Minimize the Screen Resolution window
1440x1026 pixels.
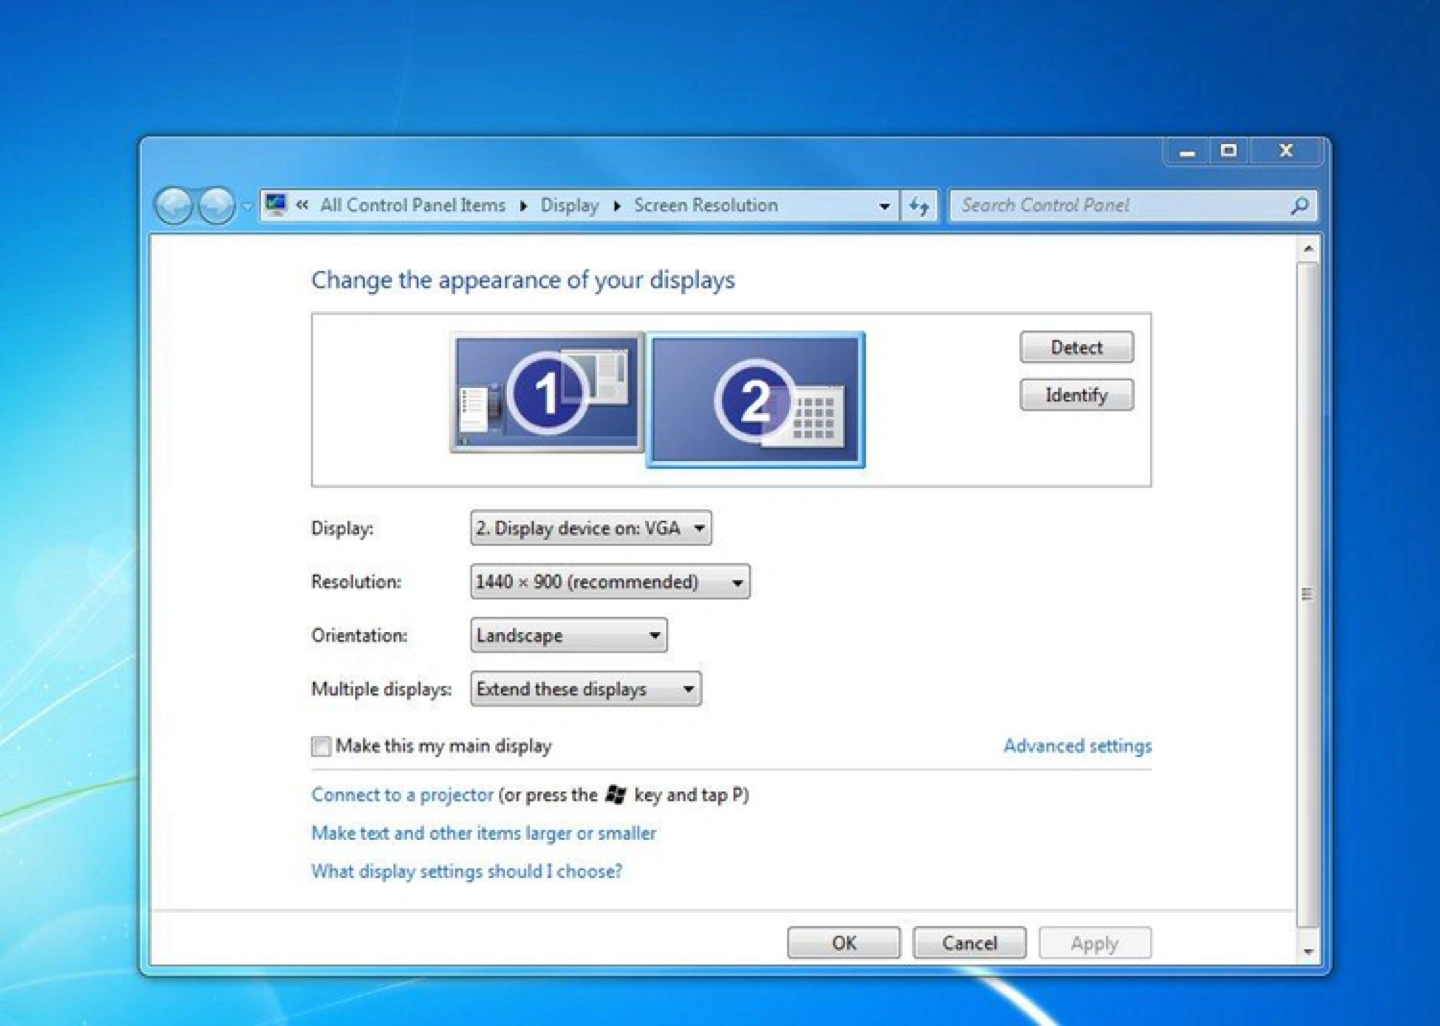click(1187, 151)
